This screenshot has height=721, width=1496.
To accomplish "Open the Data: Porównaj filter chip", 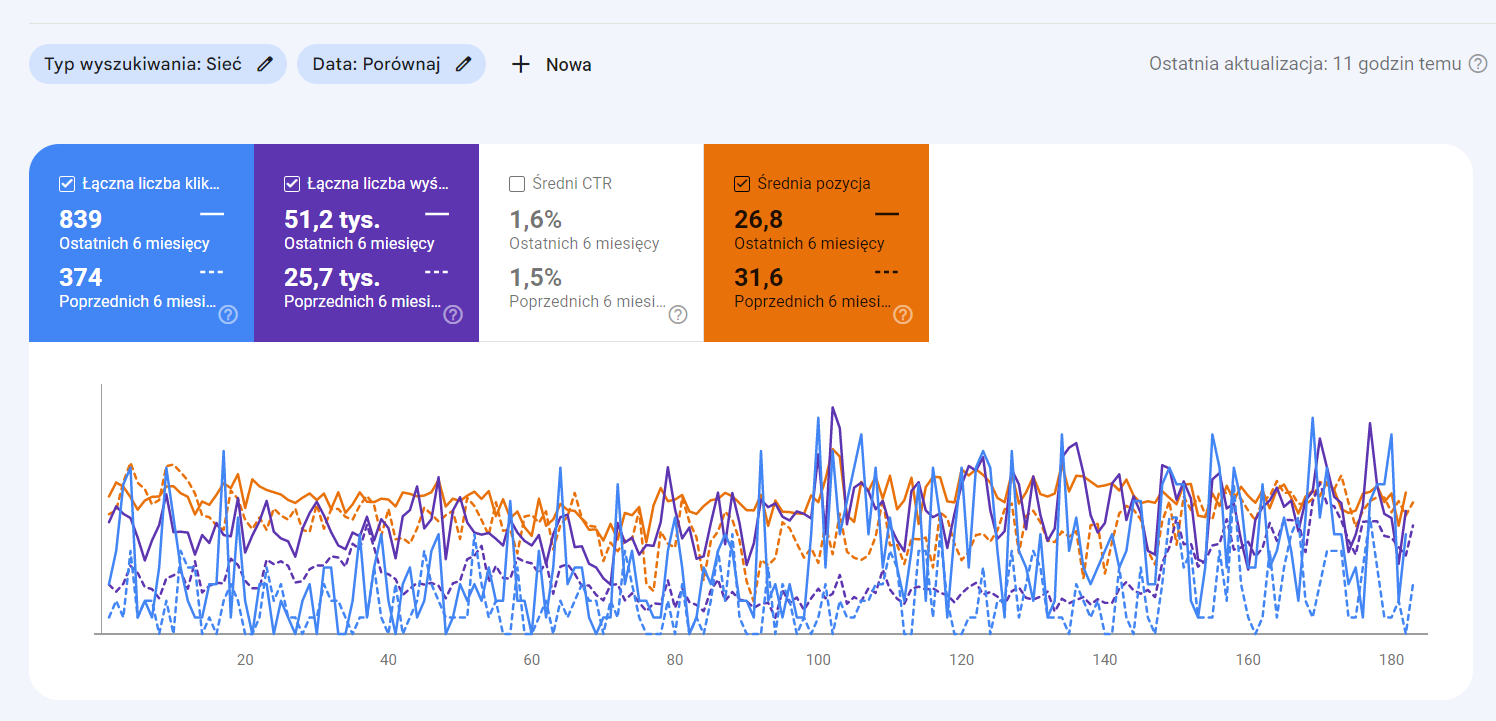I will pos(391,64).
